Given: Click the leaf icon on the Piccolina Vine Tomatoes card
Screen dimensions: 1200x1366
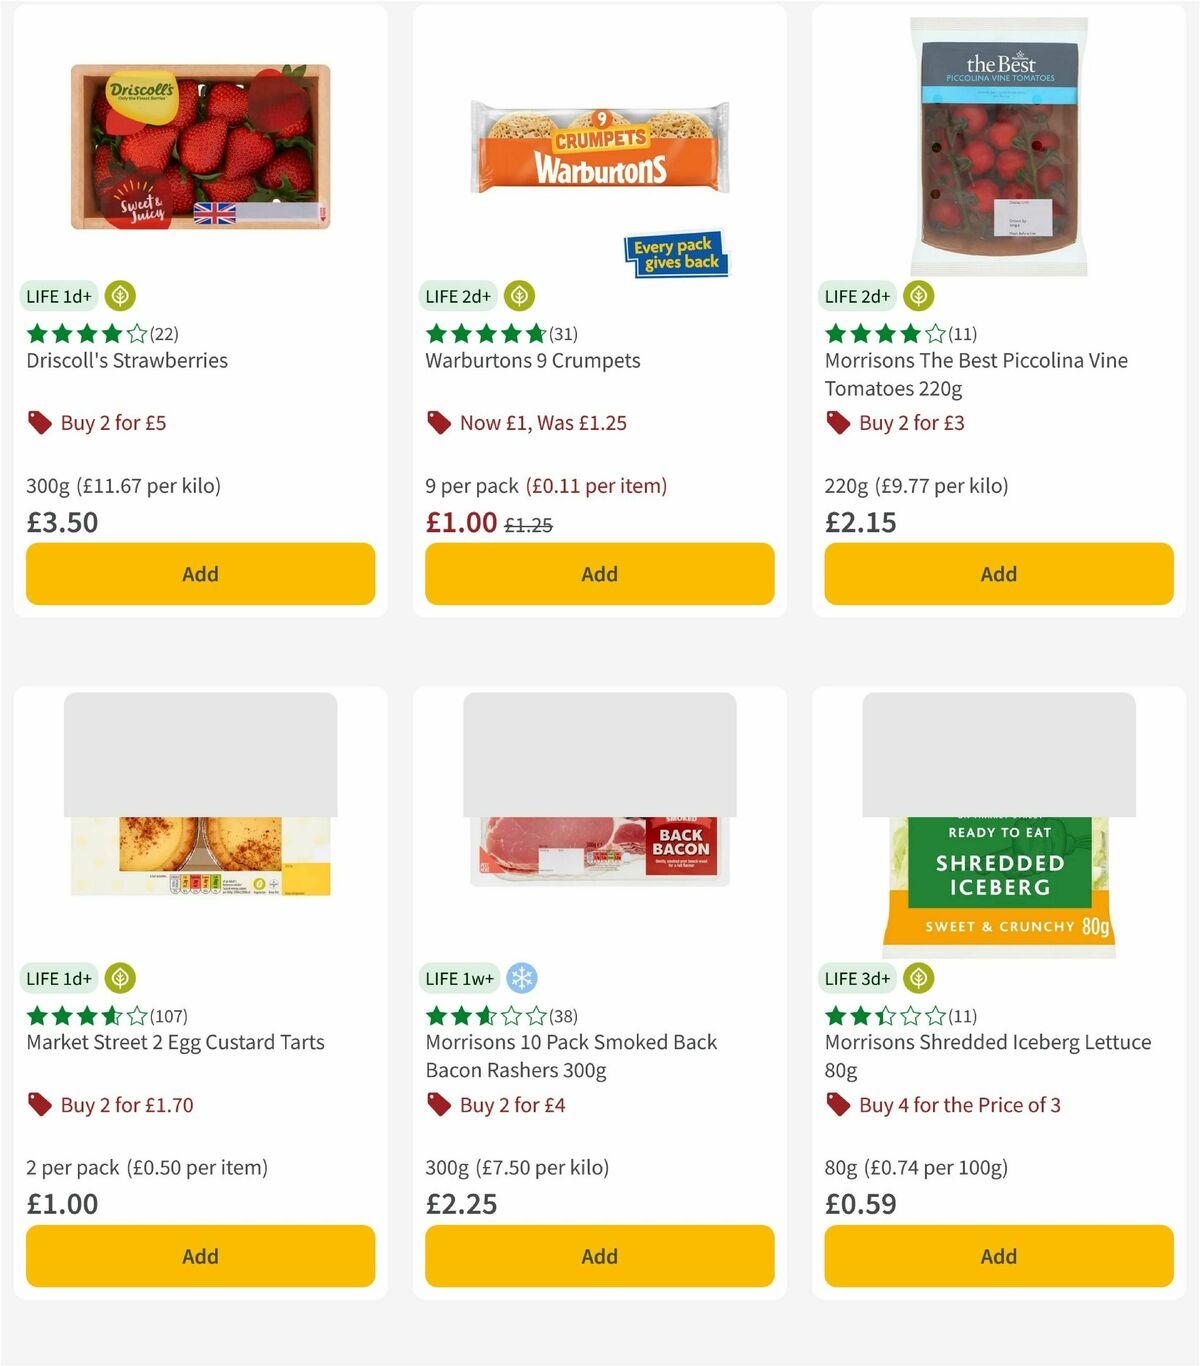Looking at the screenshot, I should coord(918,295).
